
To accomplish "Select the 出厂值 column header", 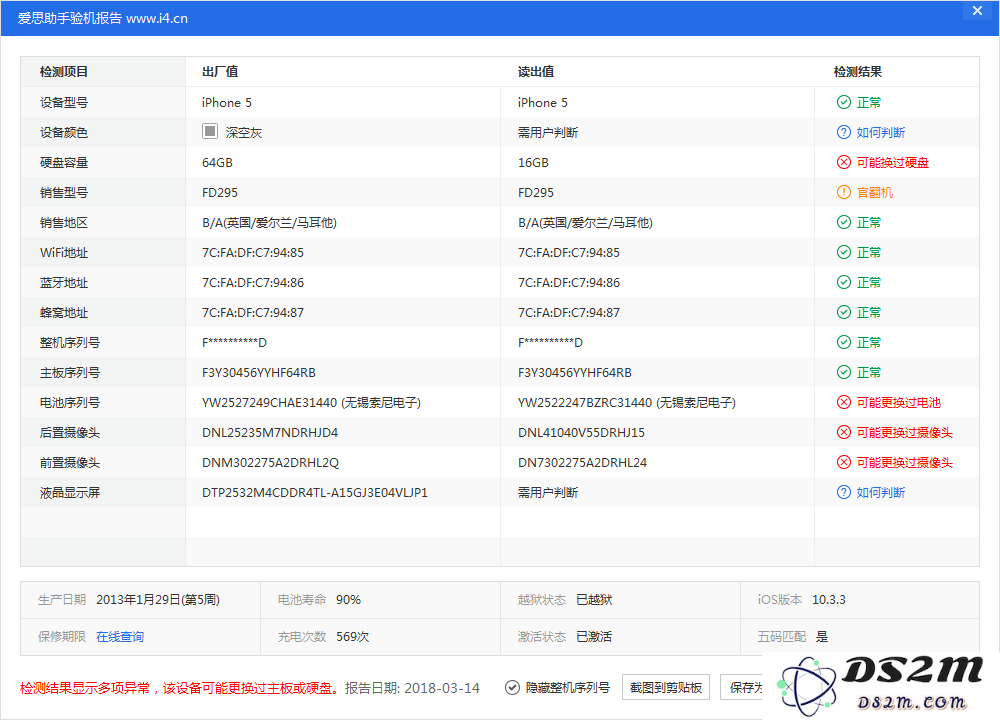I will tap(220, 71).
